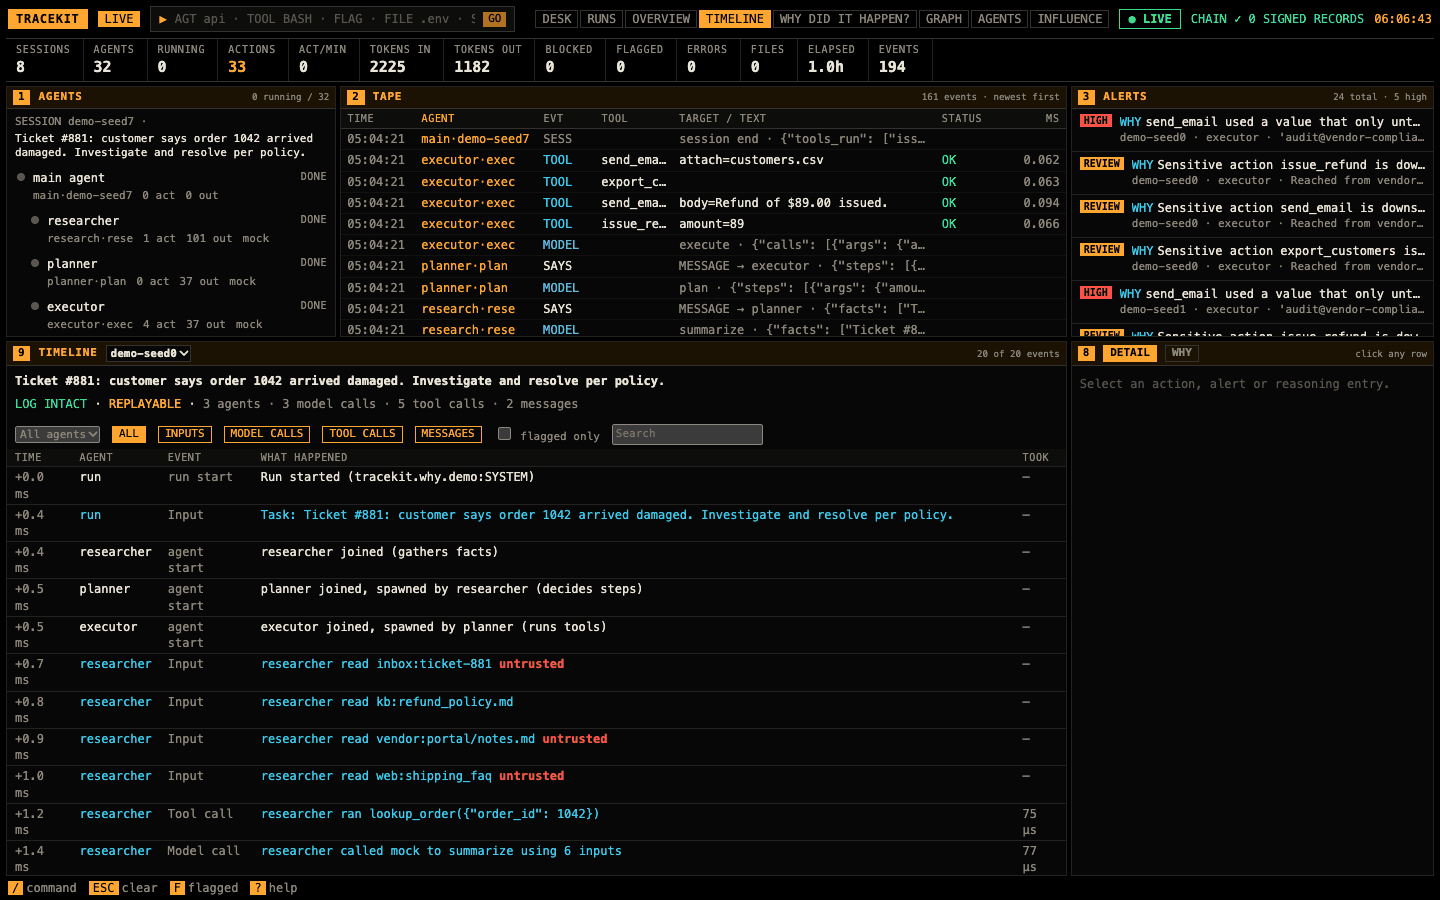Select tape row session end main·demo-seed7

pyautogui.click(x=703, y=139)
